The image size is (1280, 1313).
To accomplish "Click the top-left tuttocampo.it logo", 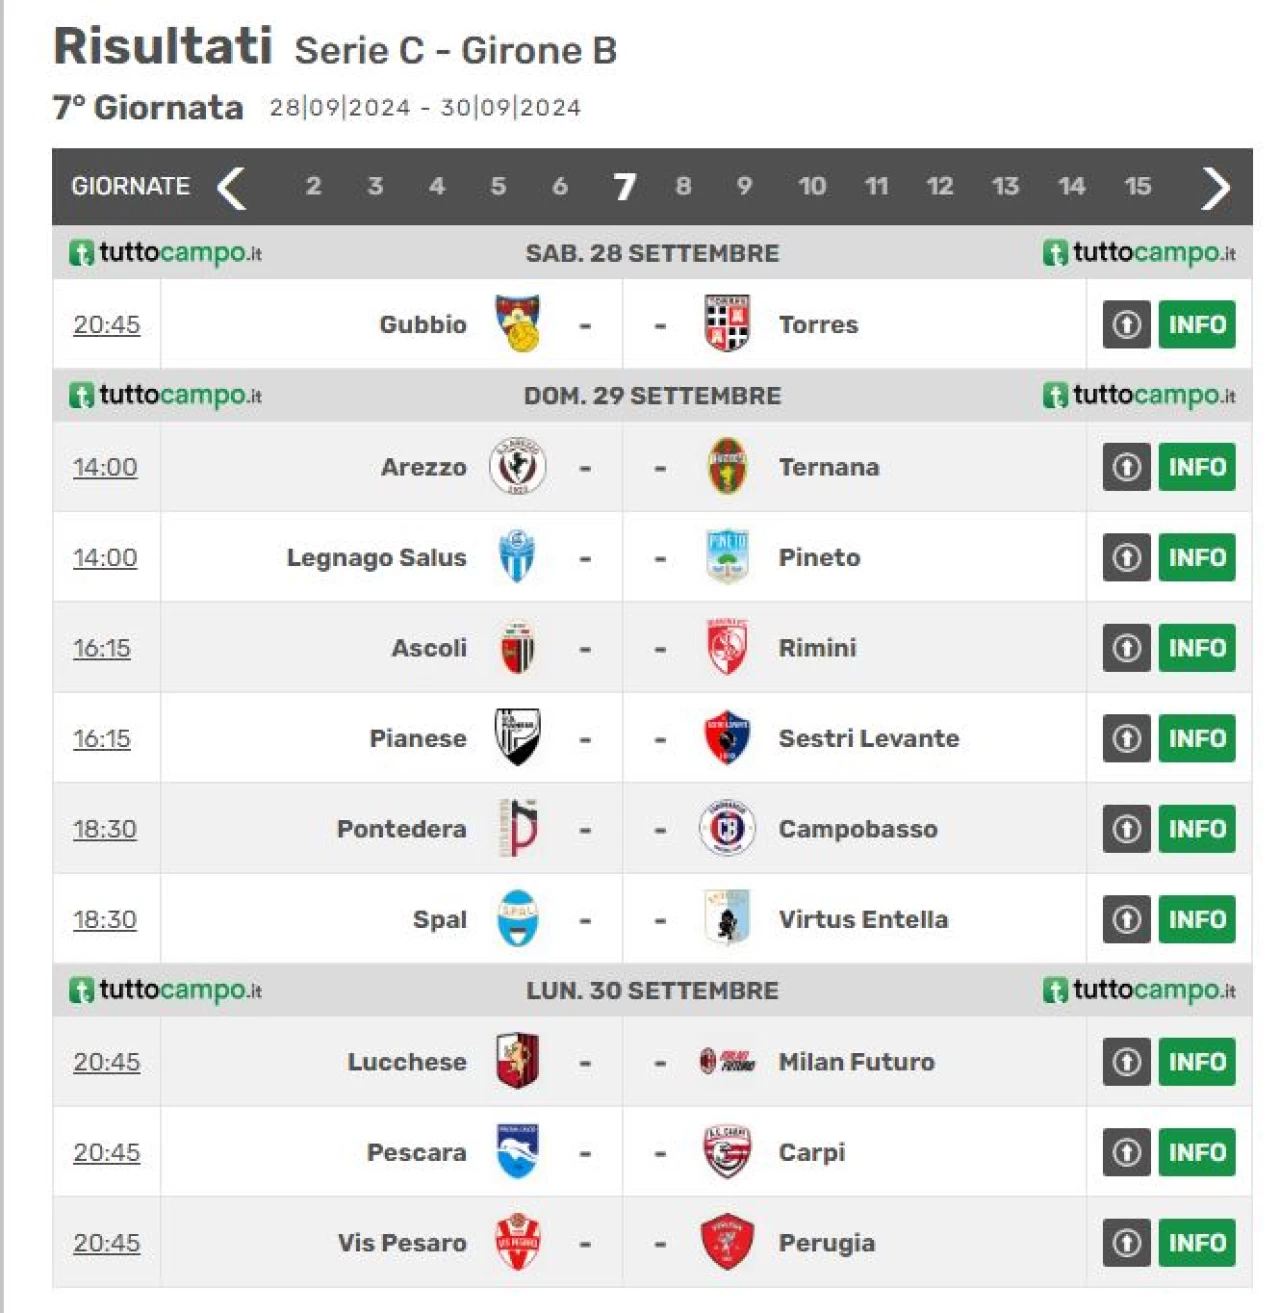I will point(165,253).
